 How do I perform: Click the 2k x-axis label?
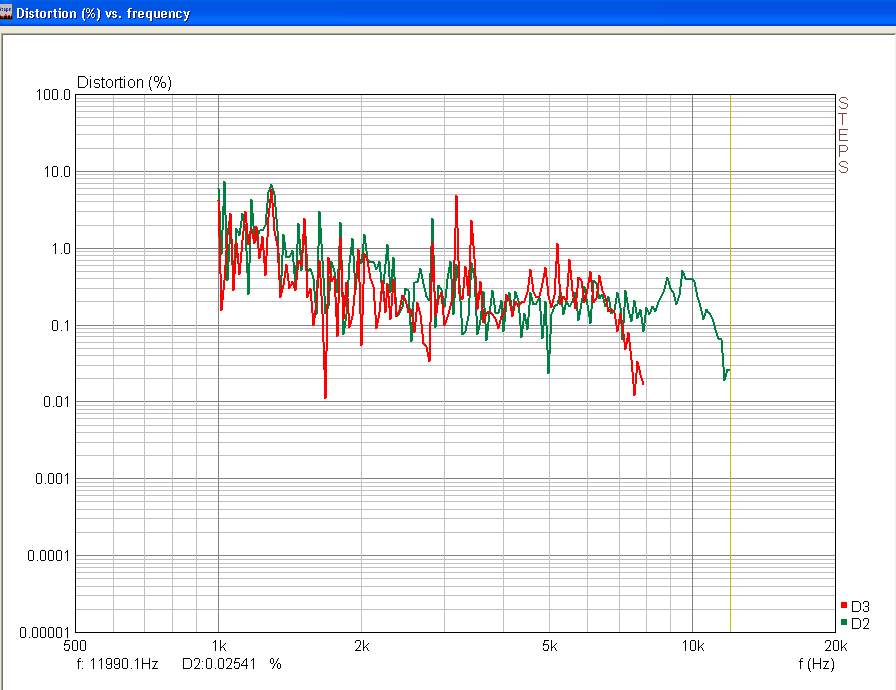tap(362, 646)
